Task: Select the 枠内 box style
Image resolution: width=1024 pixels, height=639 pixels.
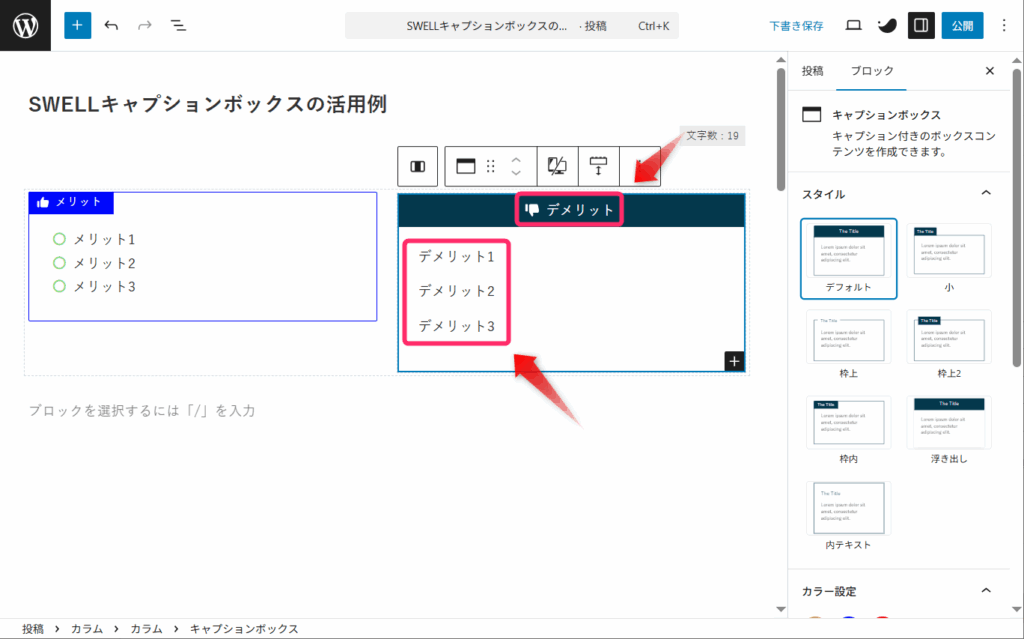Action: pyautogui.click(x=848, y=430)
